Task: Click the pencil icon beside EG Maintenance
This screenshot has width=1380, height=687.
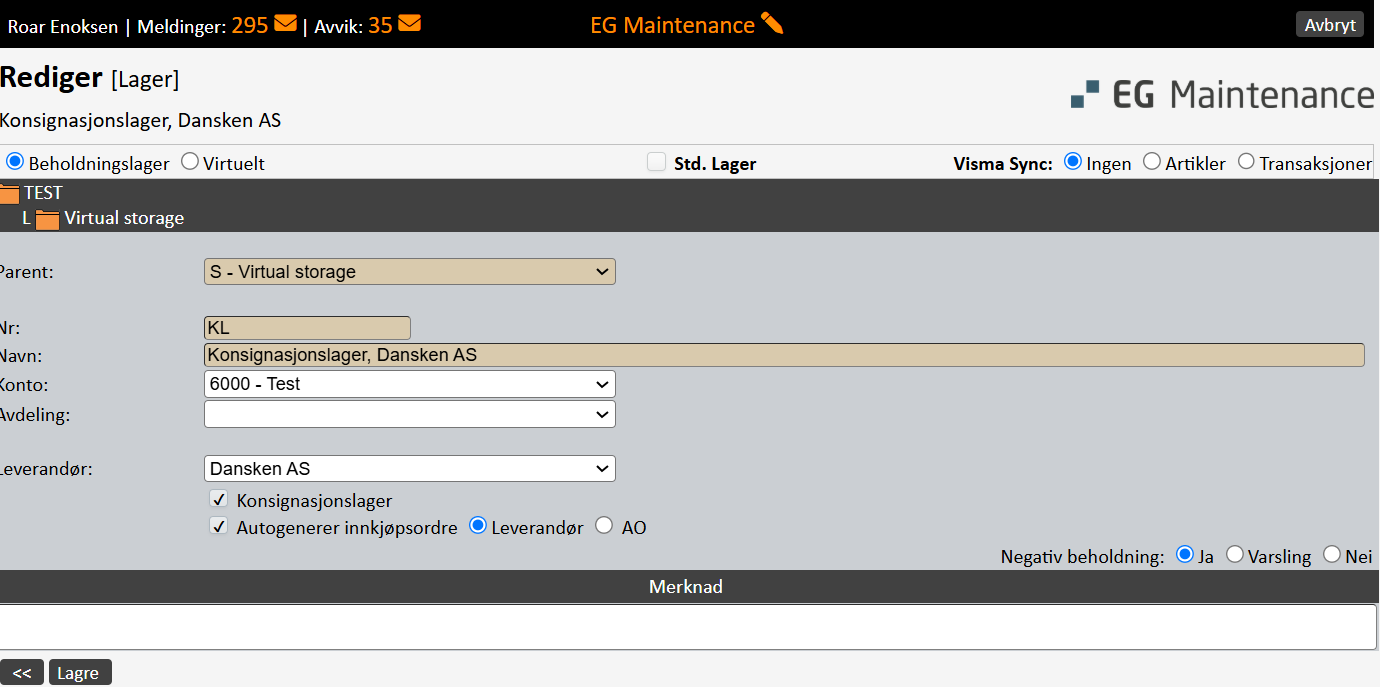Action: click(x=772, y=23)
